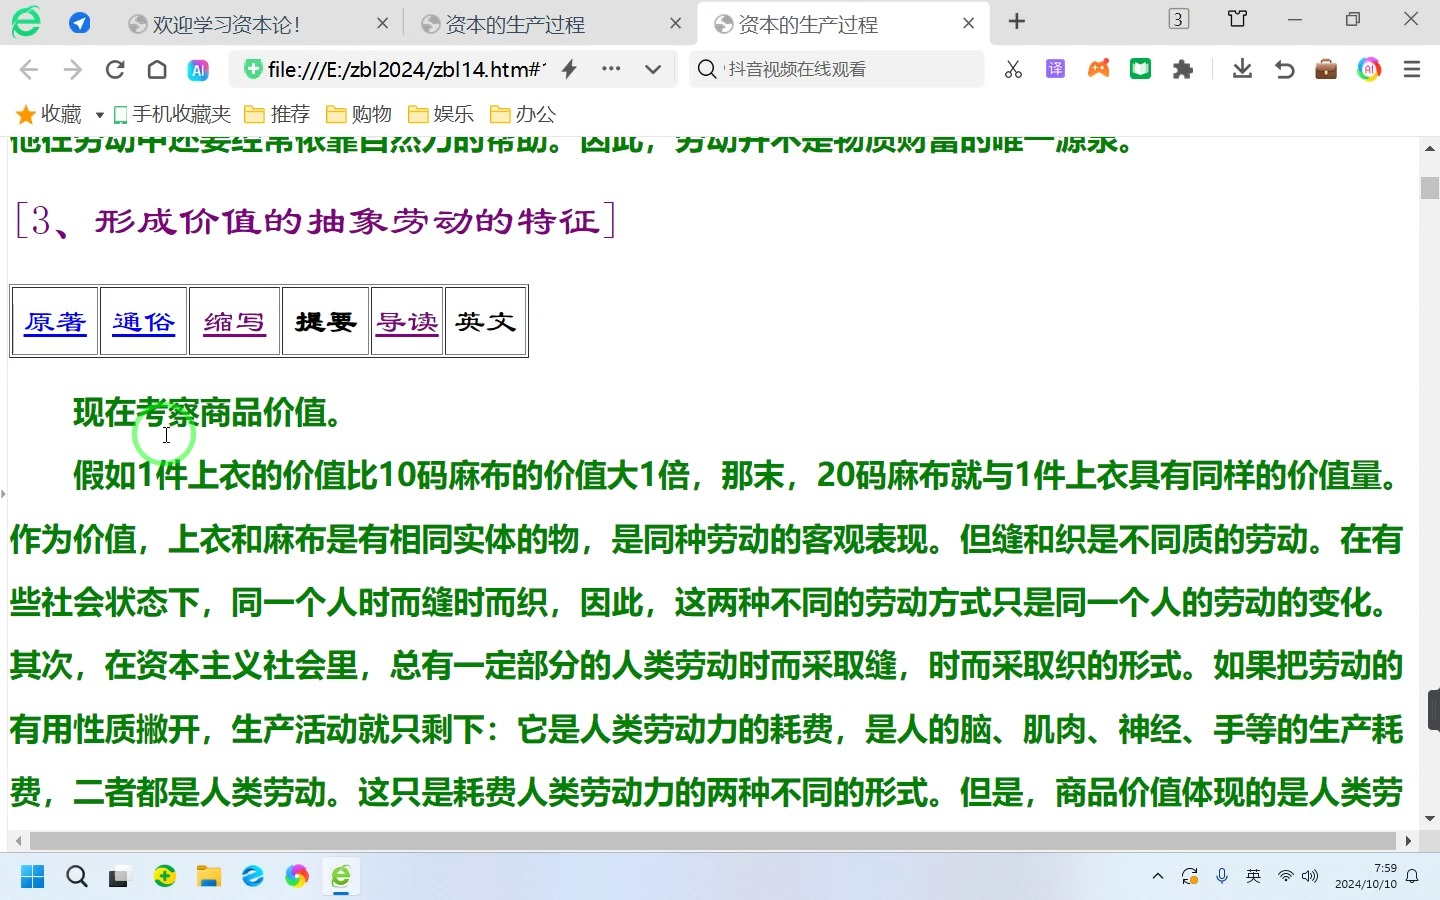Screen dimensions: 1440x900
Task: Toggle the 英 input method indicator
Action: coord(1254,877)
